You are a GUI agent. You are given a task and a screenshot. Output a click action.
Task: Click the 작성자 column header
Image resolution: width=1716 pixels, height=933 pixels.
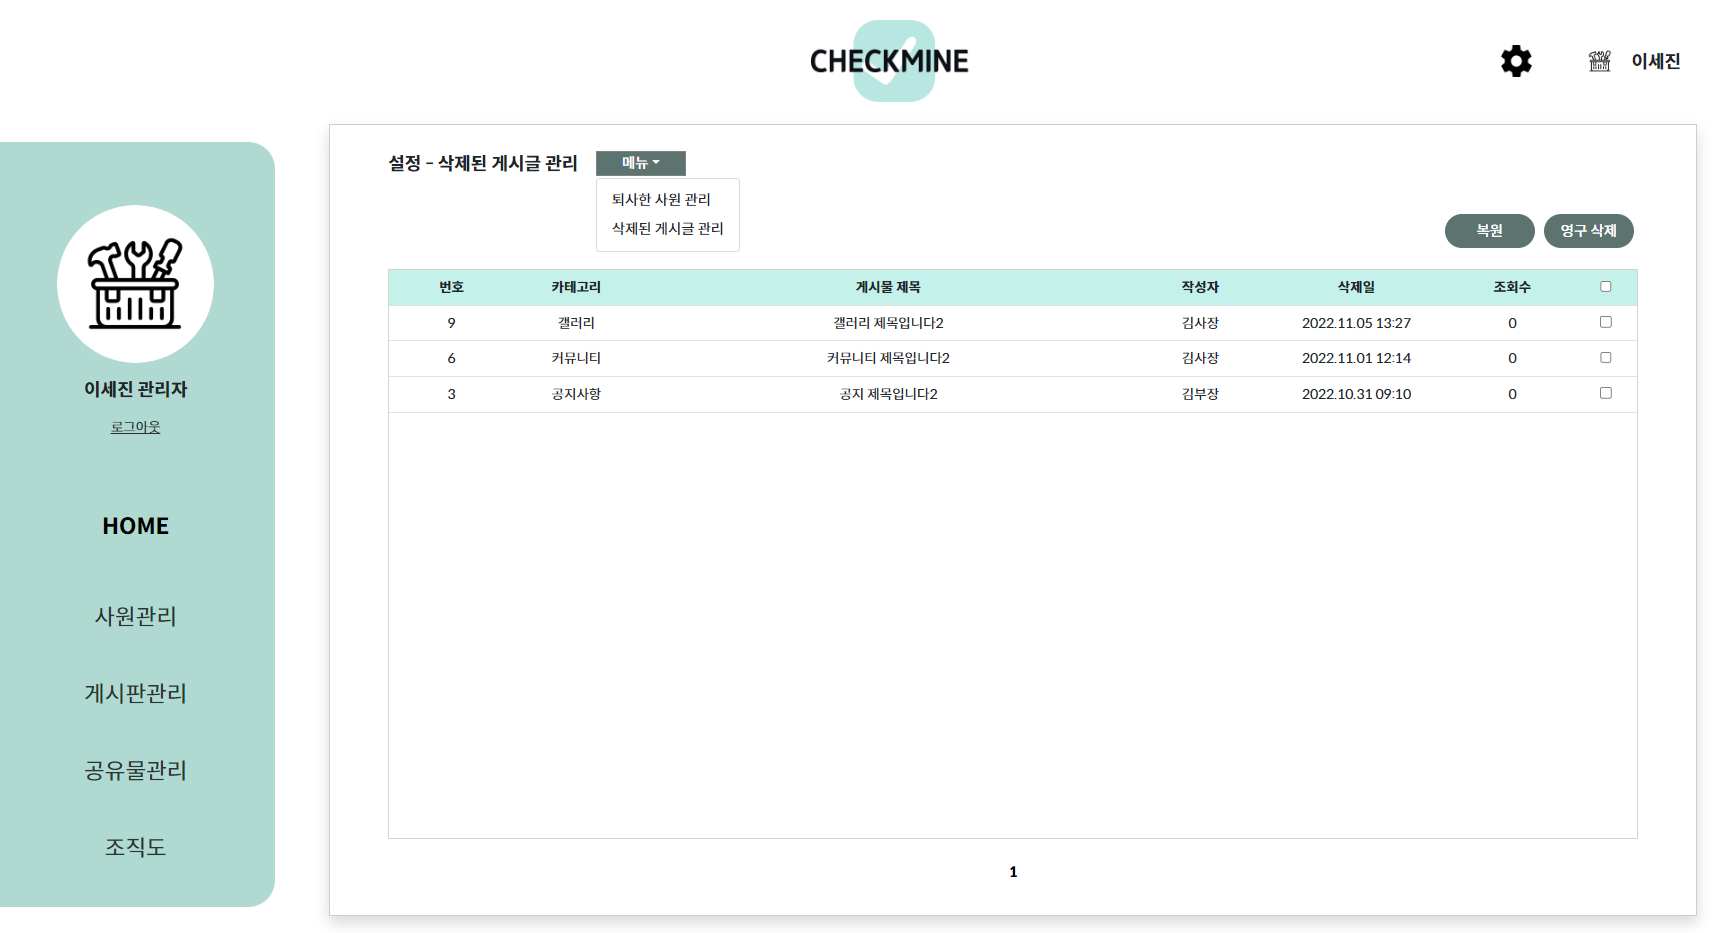click(1200, 287)
